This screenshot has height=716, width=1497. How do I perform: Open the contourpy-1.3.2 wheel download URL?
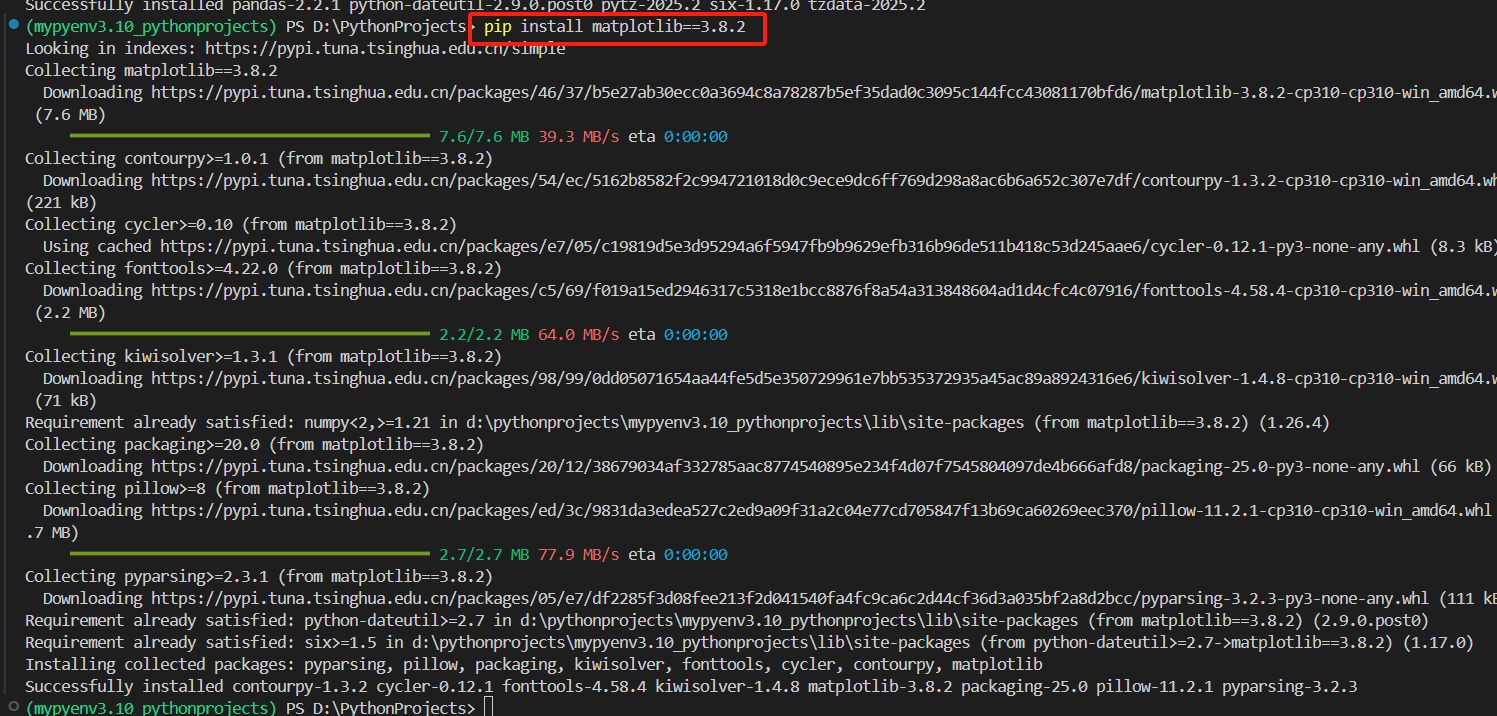coord(824,180)
